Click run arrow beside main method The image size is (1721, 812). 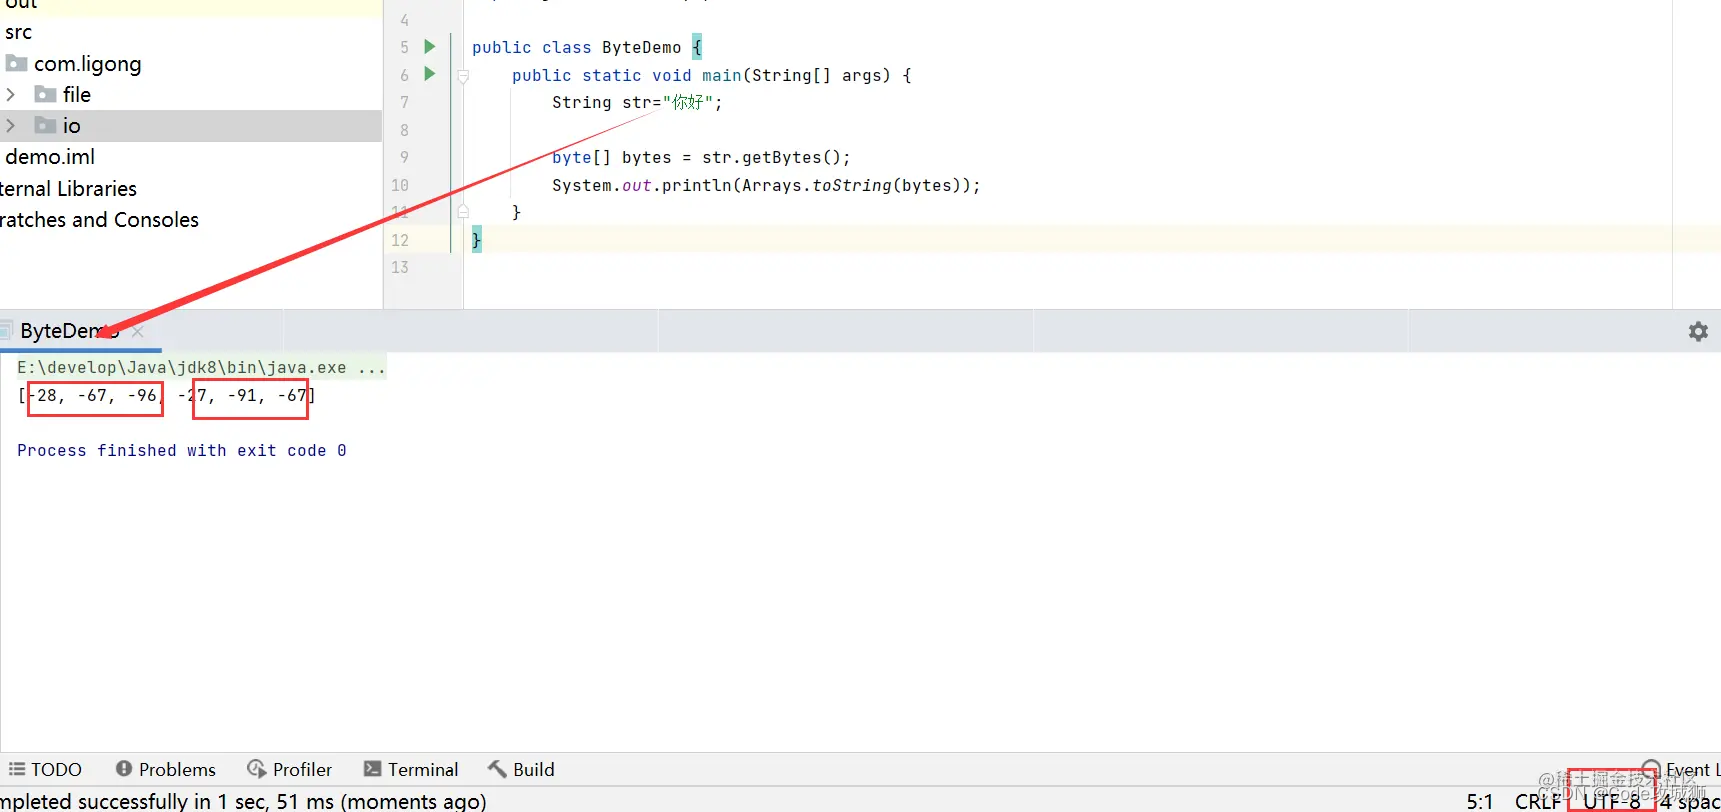tap(429, 74)
